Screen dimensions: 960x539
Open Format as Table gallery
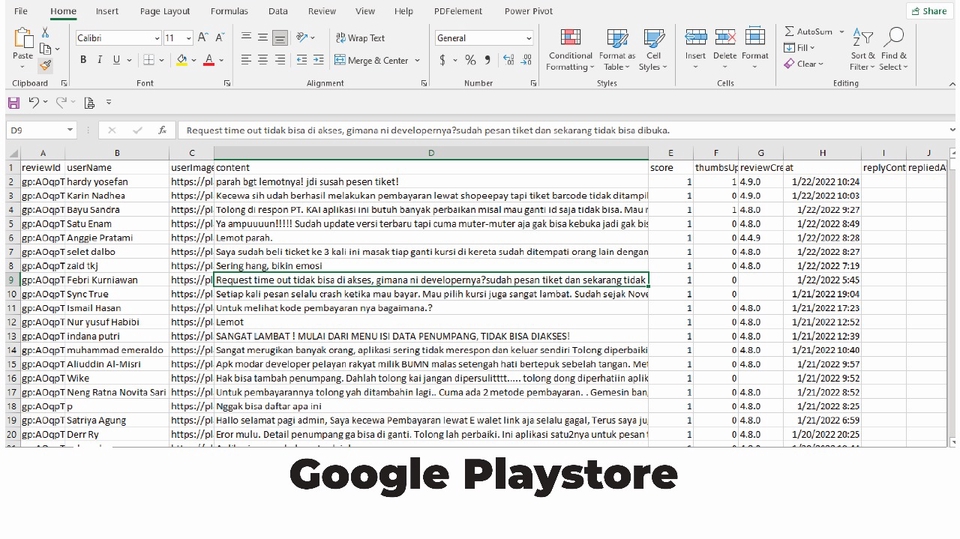[617, 50]
